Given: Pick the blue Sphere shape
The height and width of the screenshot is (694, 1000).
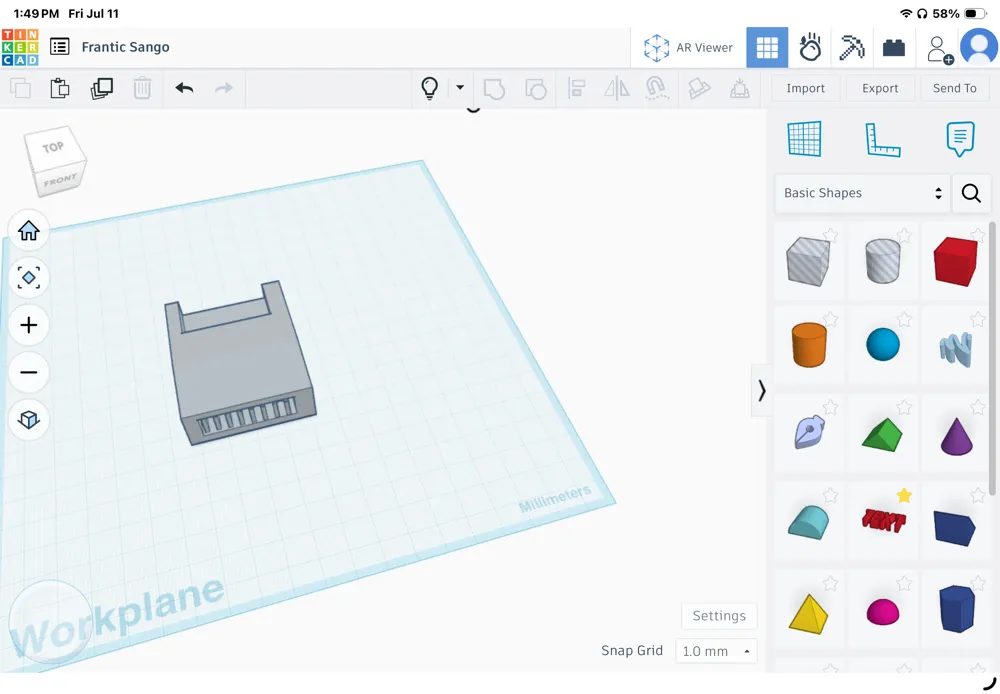Looking at the screenshot, I should tap(883, 344).
